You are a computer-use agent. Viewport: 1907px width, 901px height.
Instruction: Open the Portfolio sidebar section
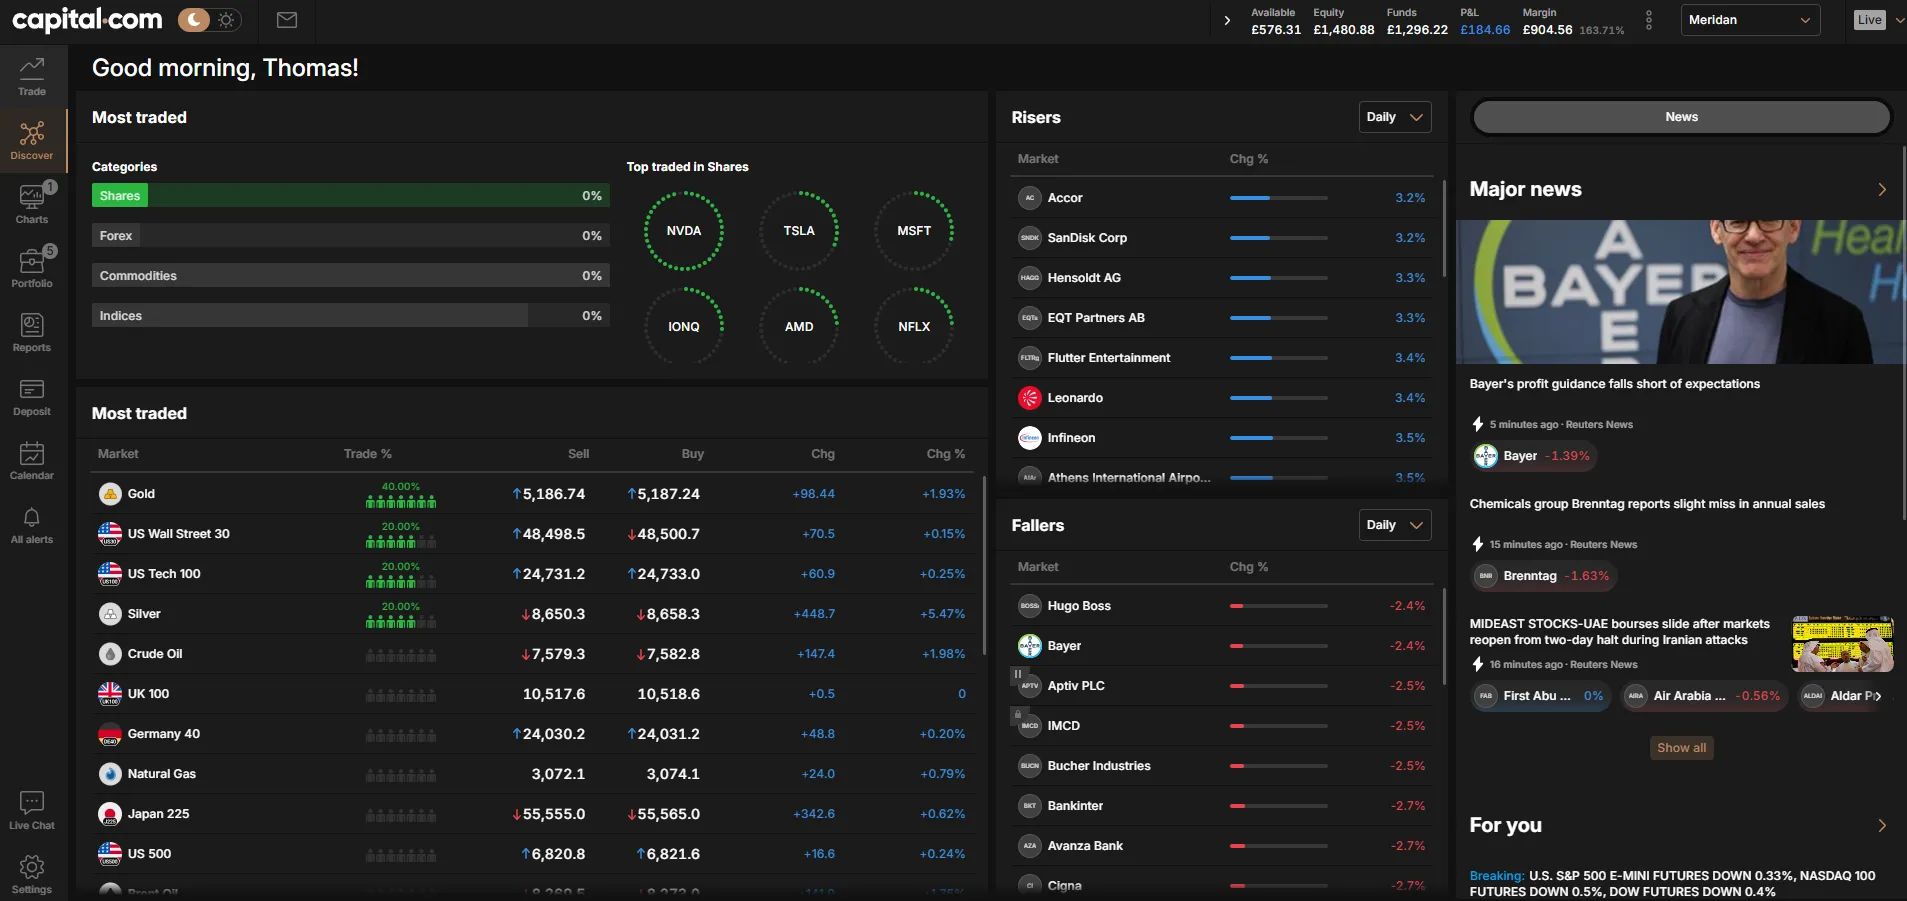click(32, 269)
